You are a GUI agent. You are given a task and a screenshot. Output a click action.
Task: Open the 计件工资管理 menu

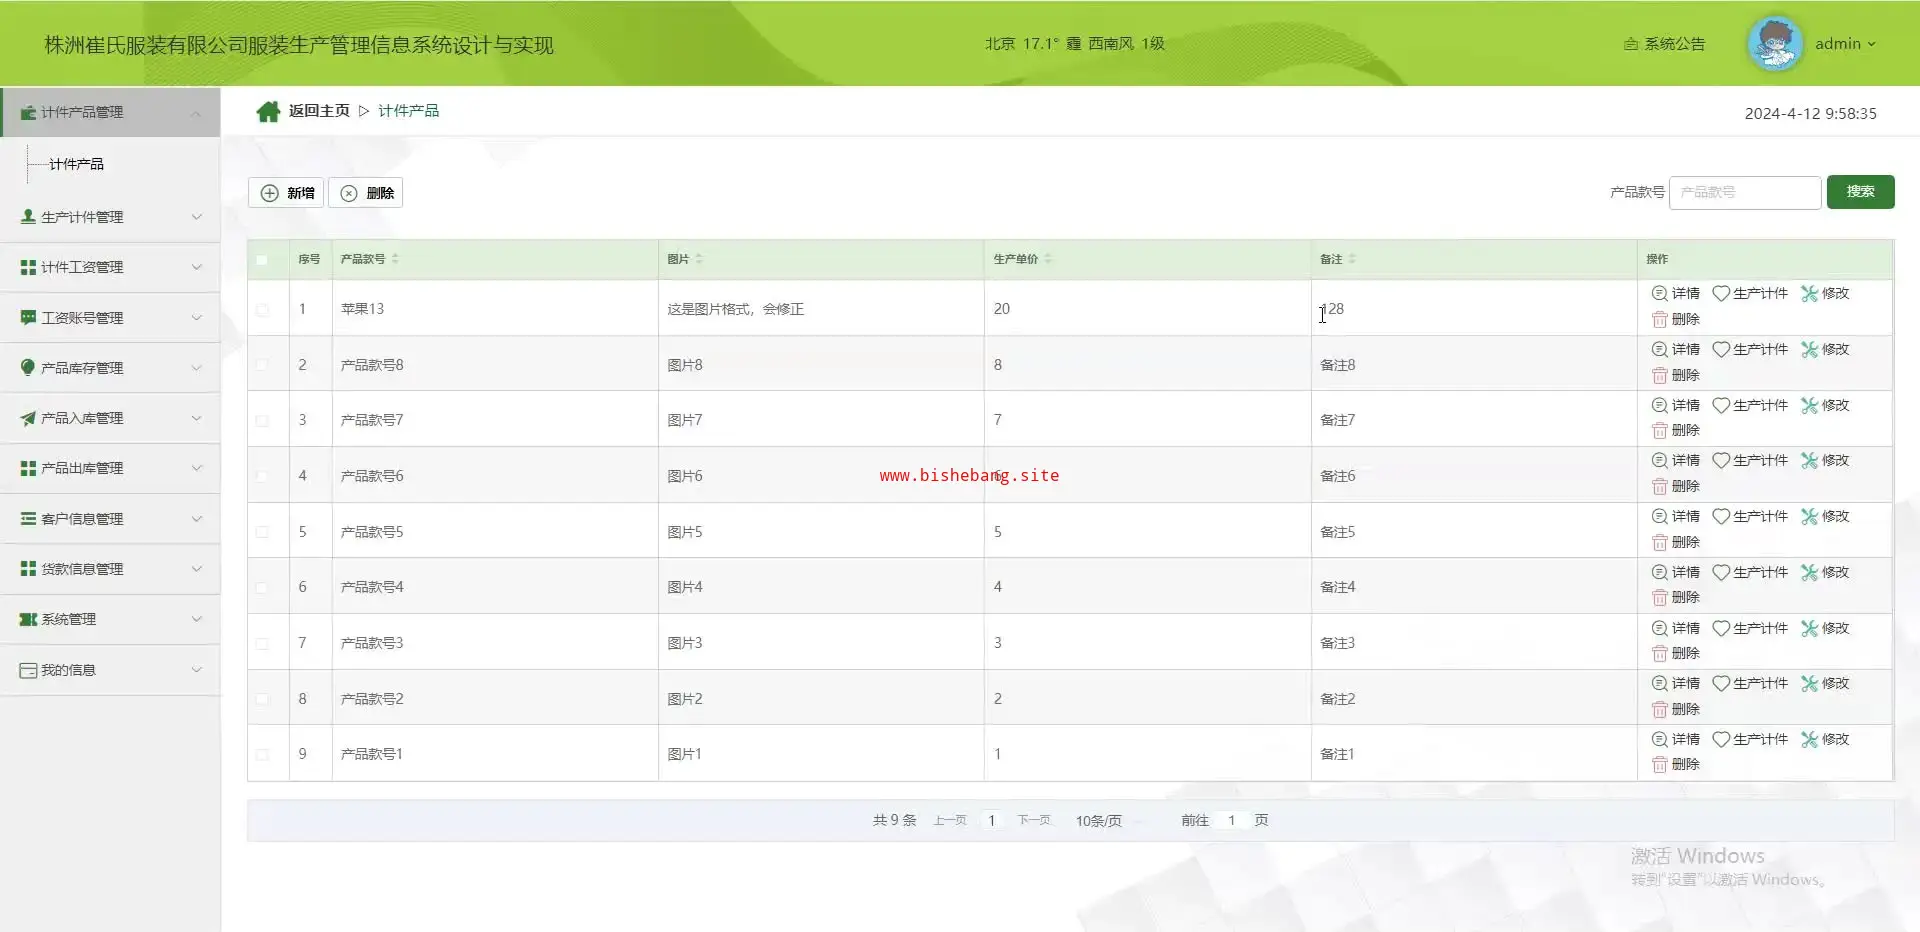pos(110,267)
